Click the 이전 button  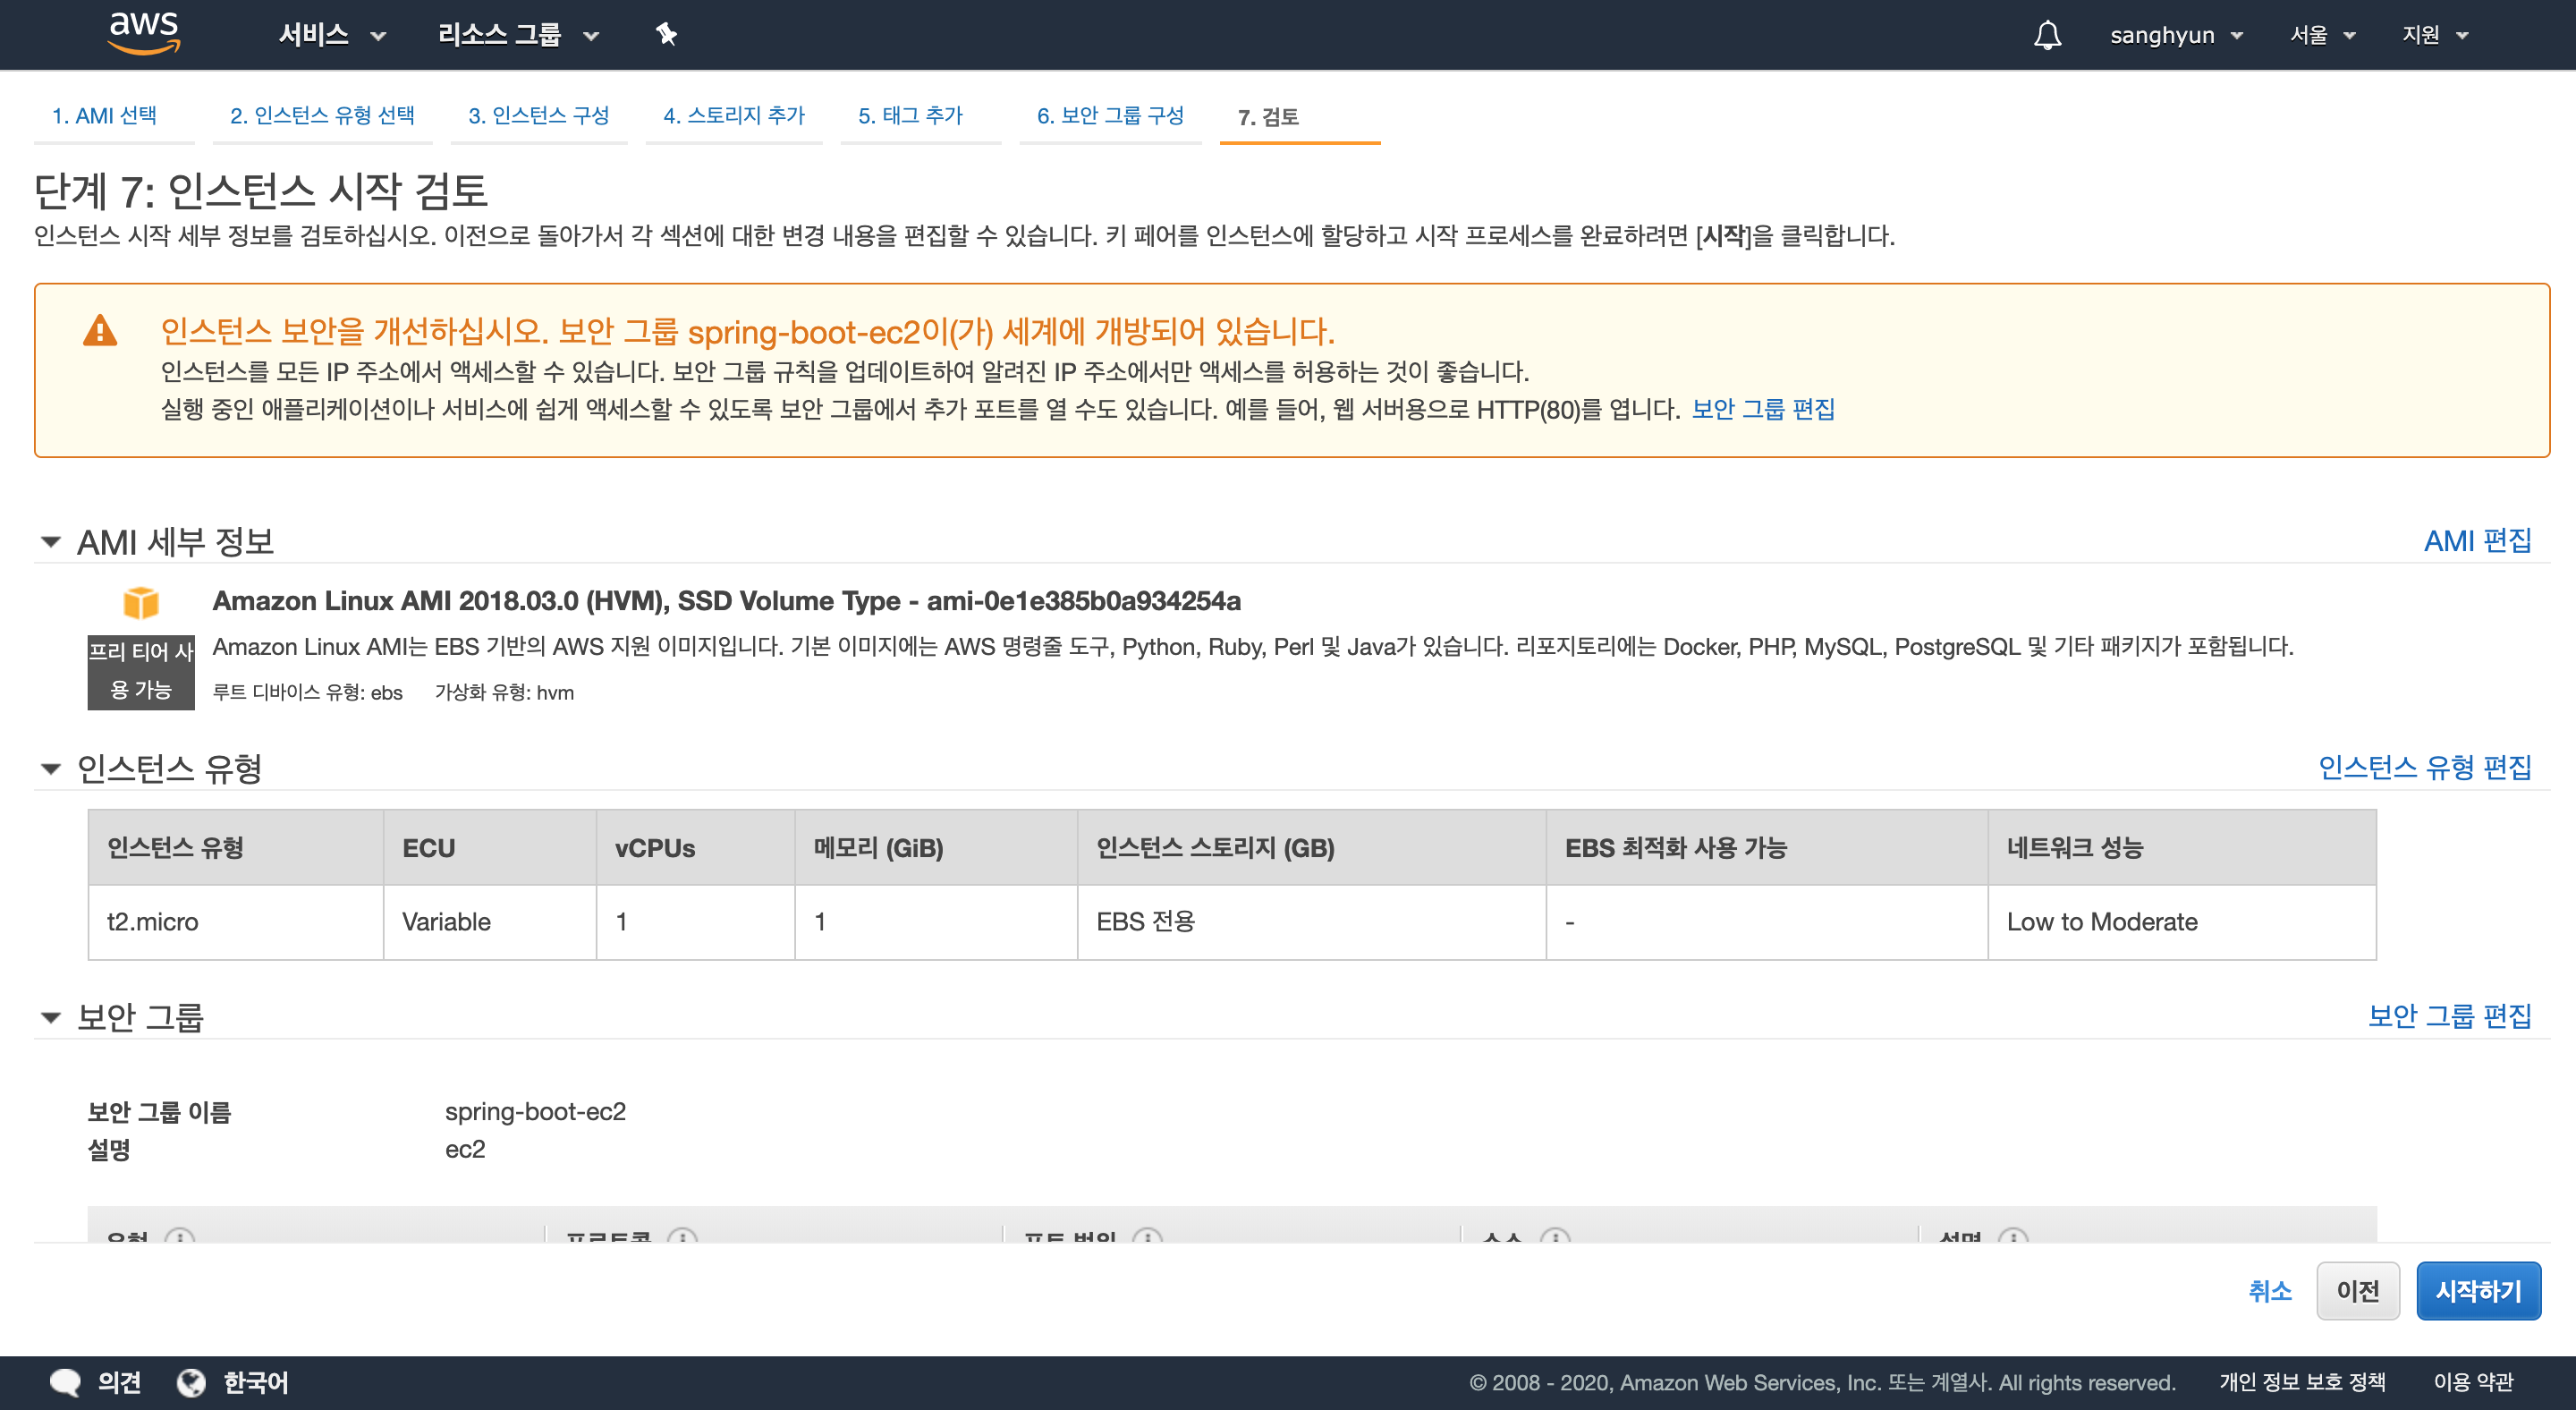[x=2356, y=1291]
